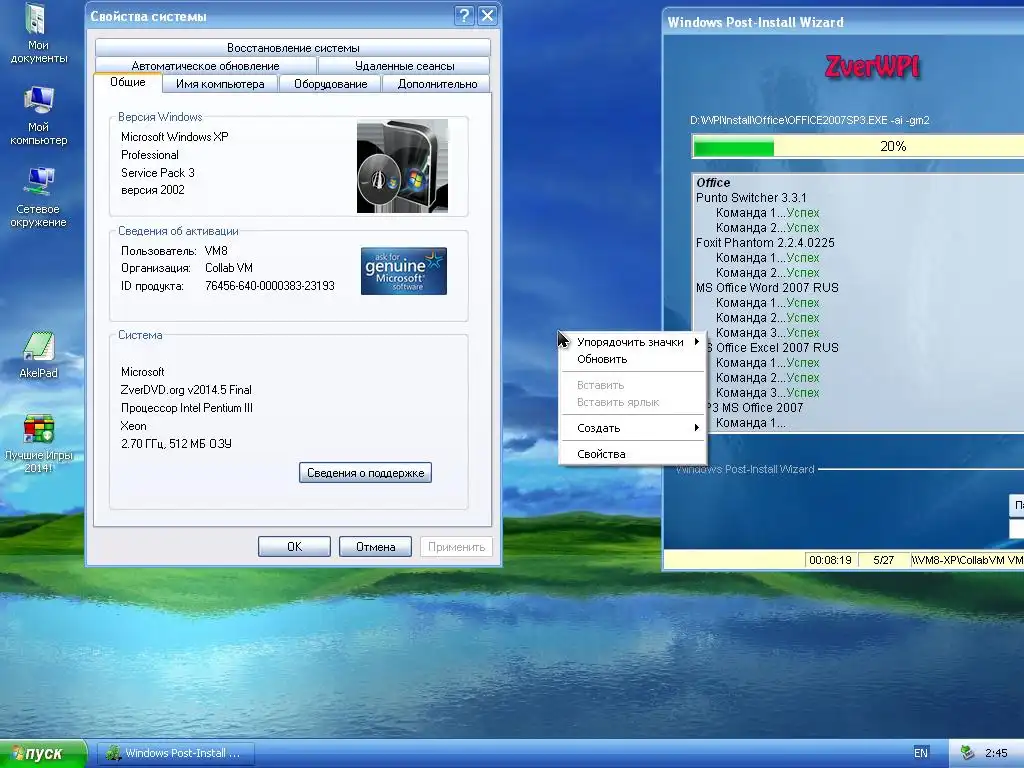Click the ZverWPI logo
The height and width of the screenshot is (768, 1024).
click(872, 67)
